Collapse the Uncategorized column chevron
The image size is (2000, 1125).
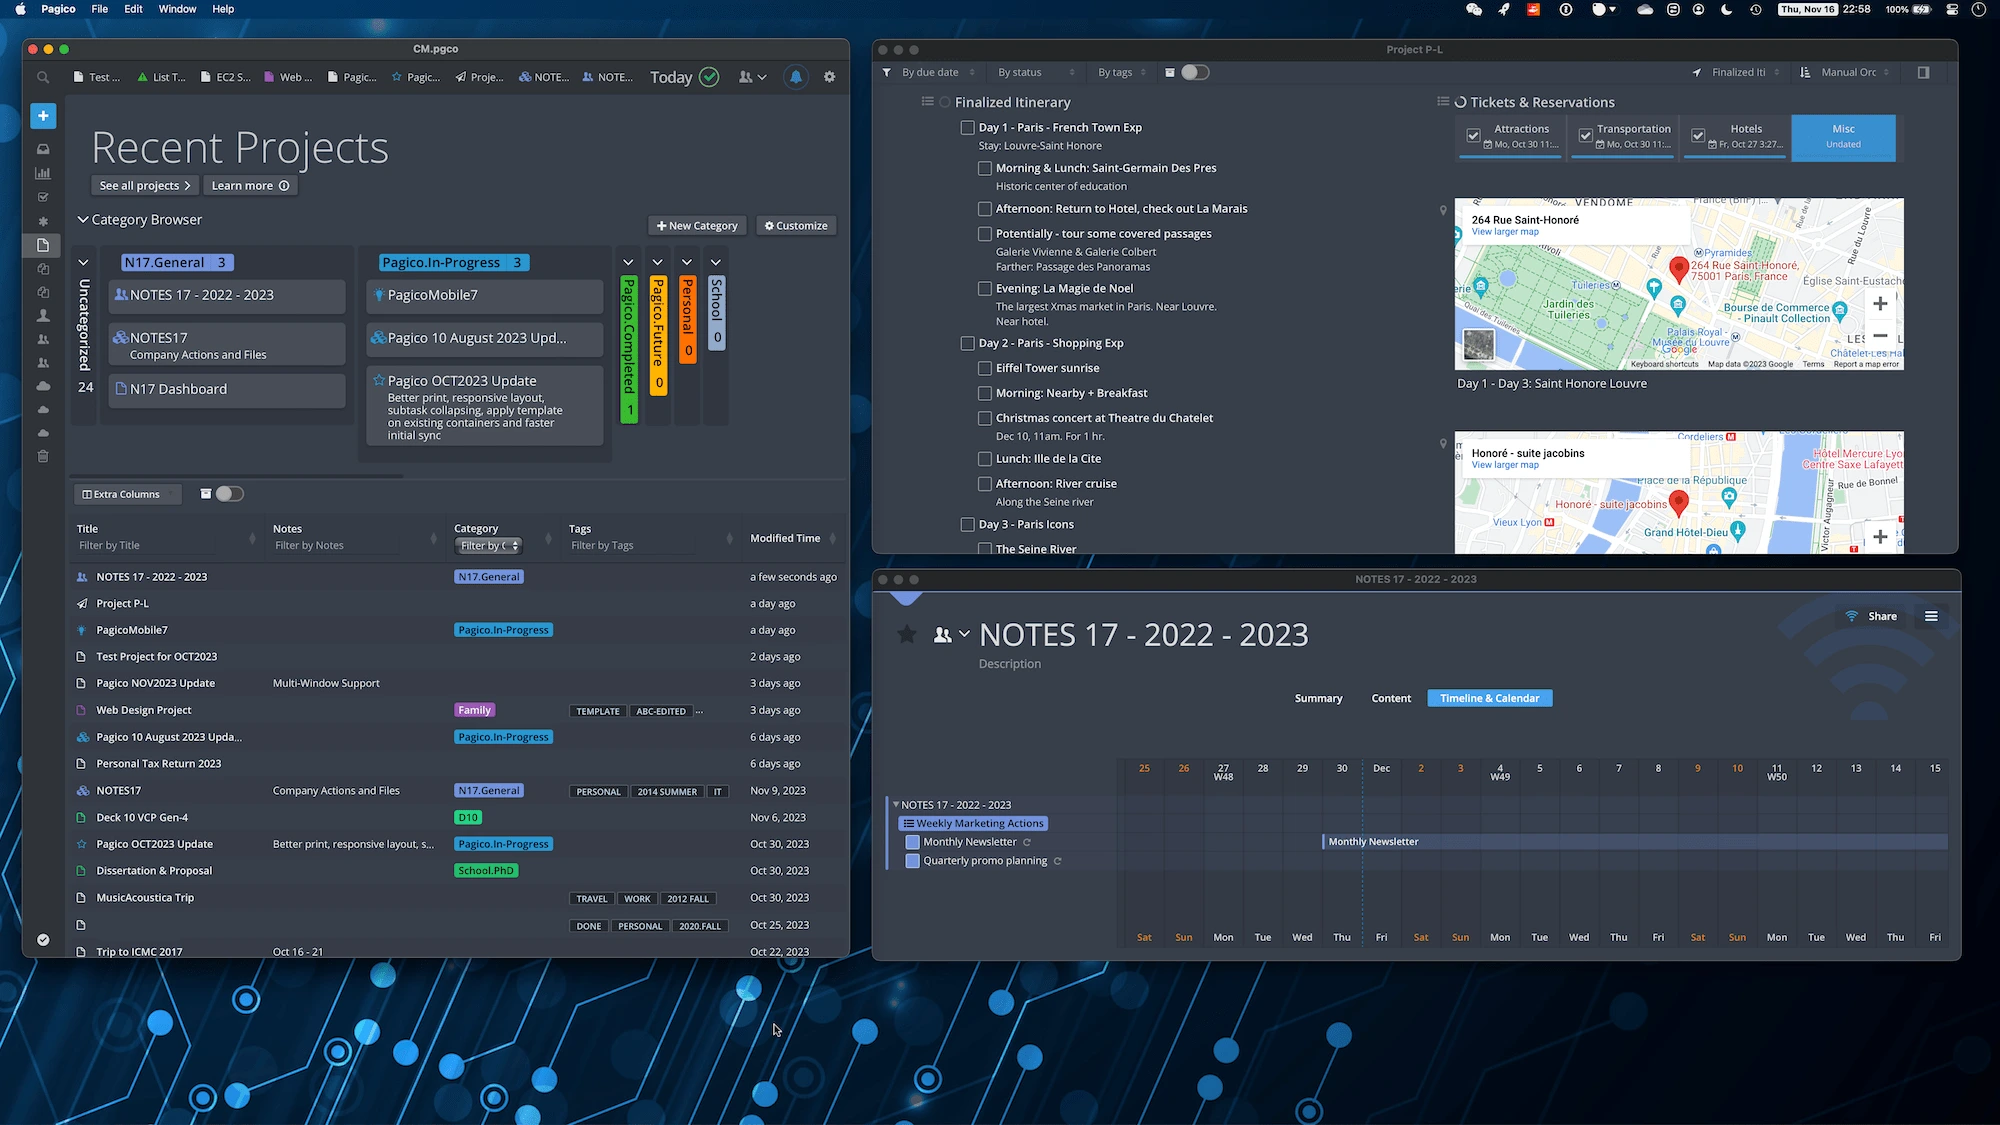click(x=83, y=262)
